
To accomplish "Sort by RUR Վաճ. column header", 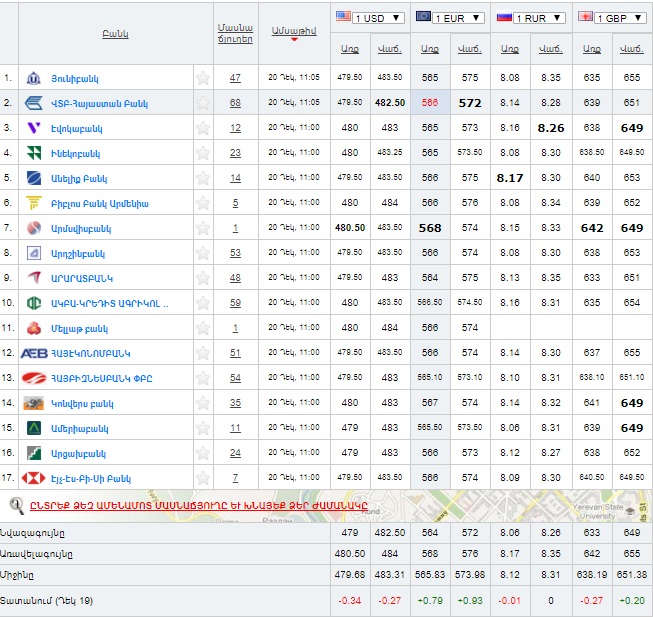I will 551,49.
